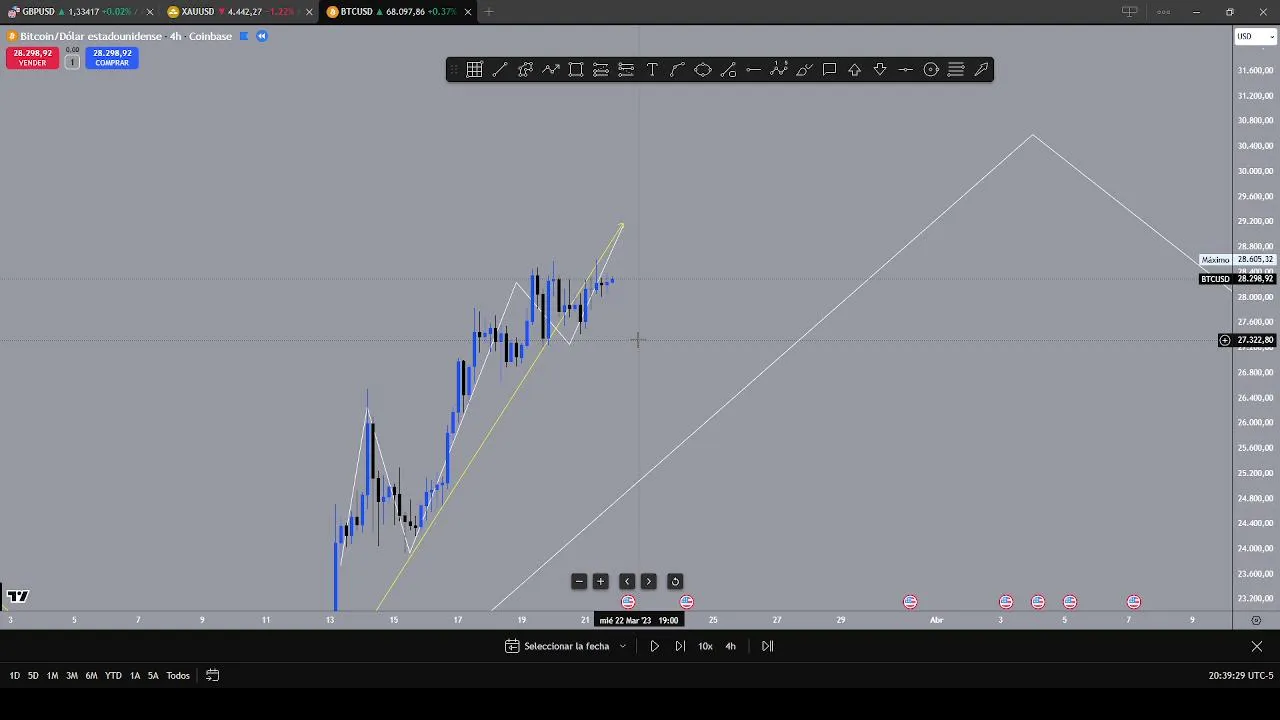
Task: Click the order quantity field showing 1
Action: pos(72,62)
